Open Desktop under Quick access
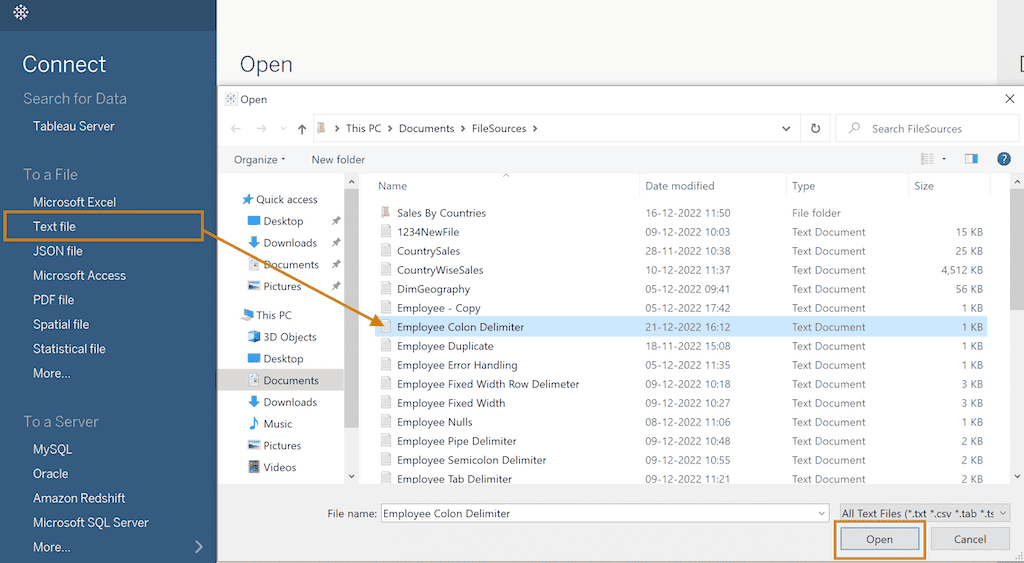Image resolution: width=1024 pixels, height=563 pixels. (x=276, y=221)
